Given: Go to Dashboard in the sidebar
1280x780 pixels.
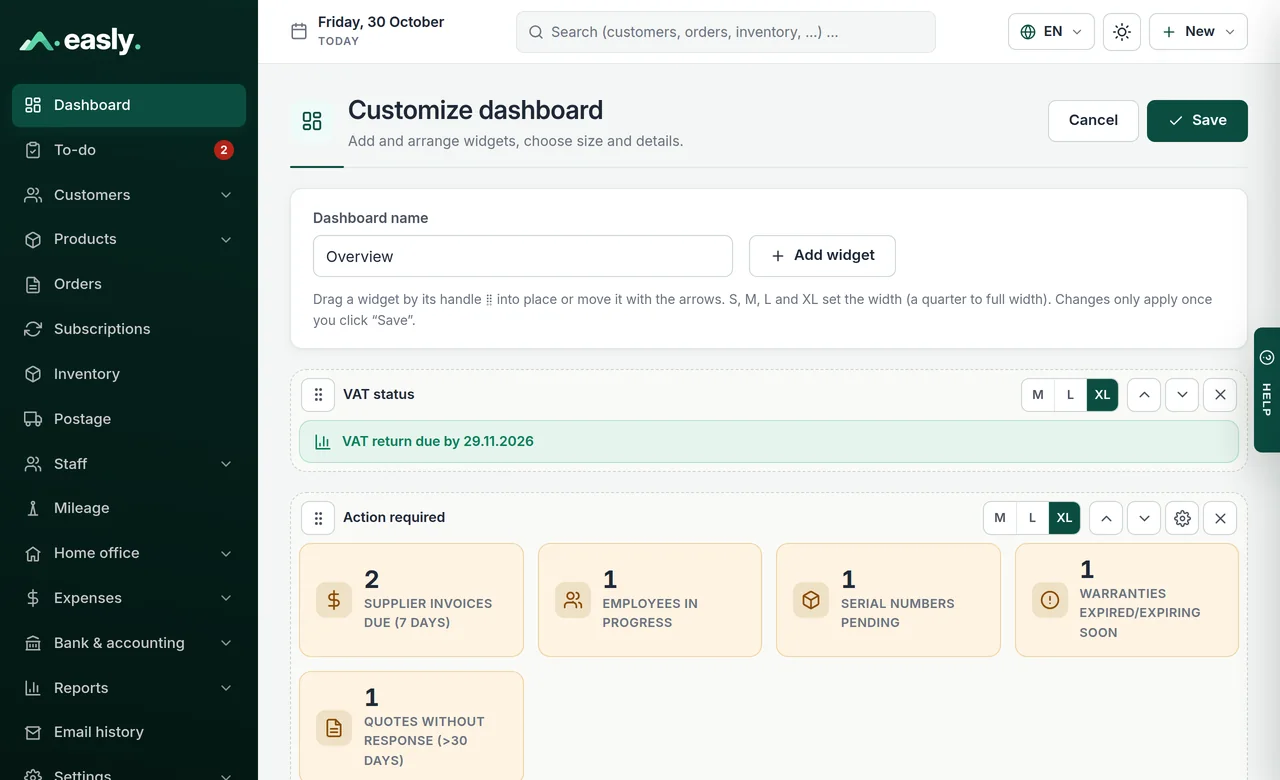Looking at the screenshot, I should 129,105.
